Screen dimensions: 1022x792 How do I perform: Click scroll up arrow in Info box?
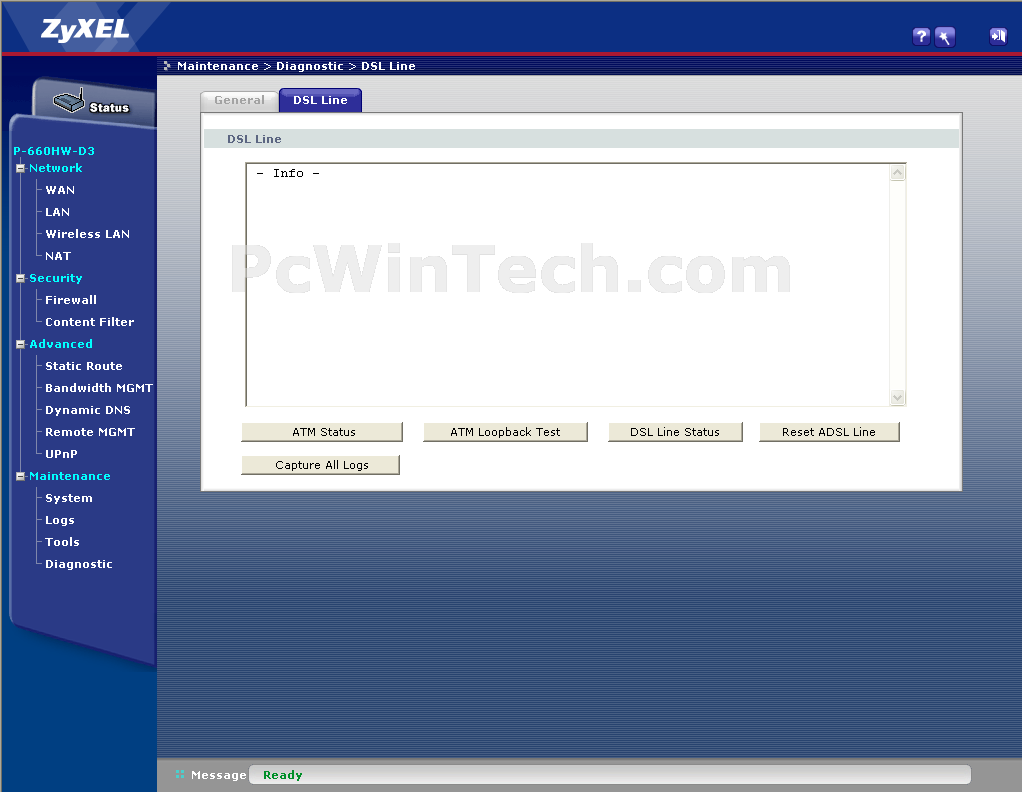pyautogui.click(x=898, y=173)
